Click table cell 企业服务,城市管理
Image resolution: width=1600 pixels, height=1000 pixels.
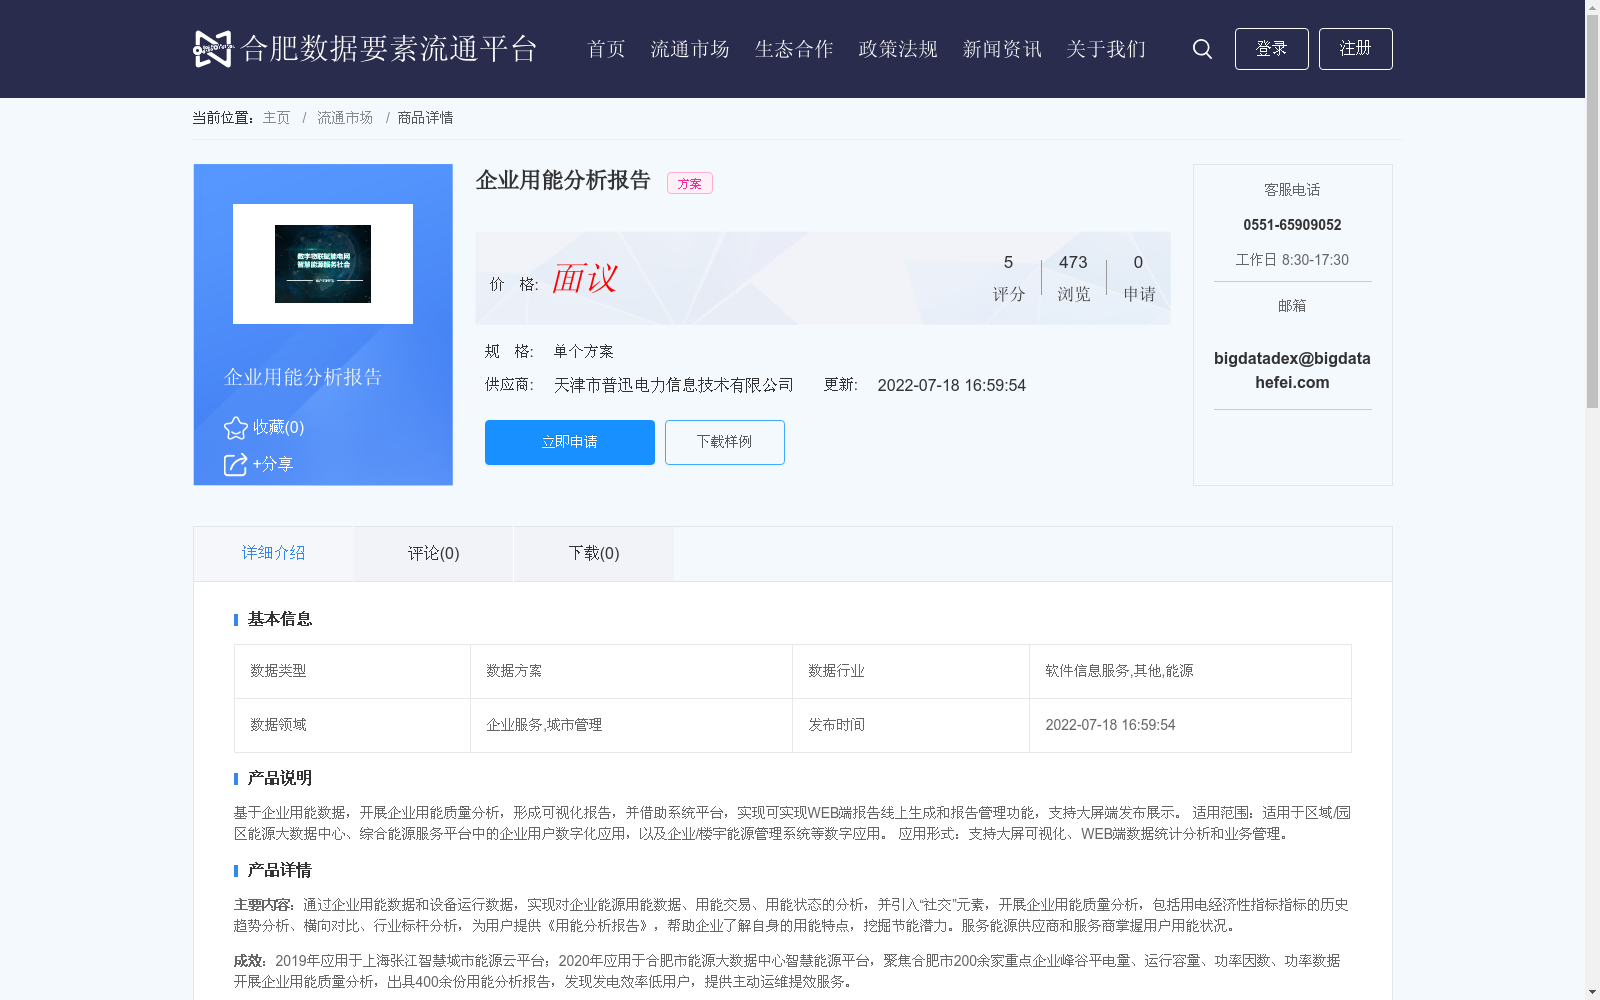coord(631,725)
